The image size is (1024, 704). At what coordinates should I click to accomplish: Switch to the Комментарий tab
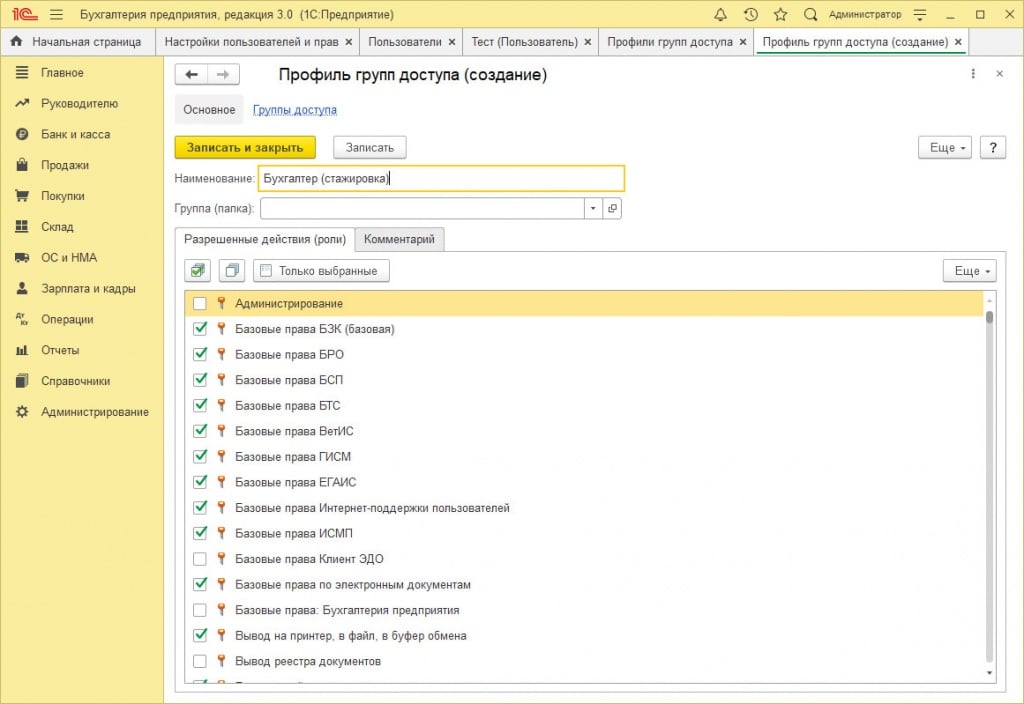click(399, 240)
